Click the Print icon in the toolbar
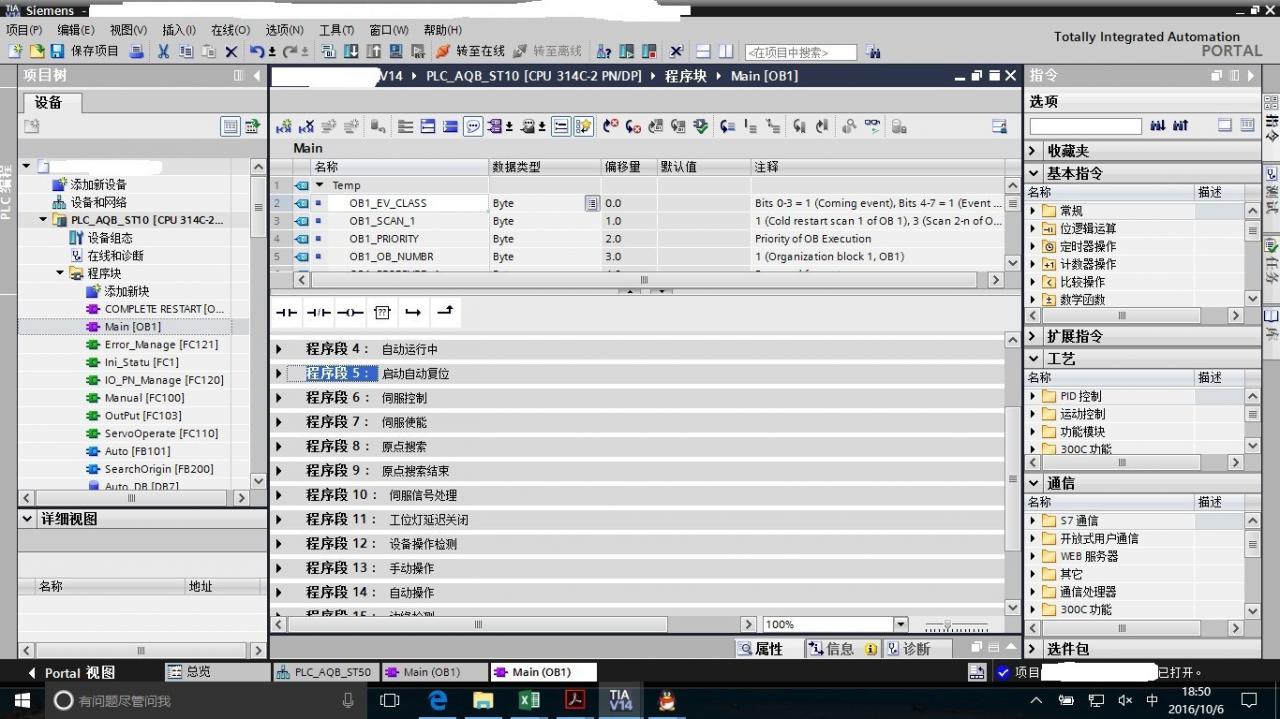The width and height of the screenshot is (1280, 719). (x=137, y=51)
